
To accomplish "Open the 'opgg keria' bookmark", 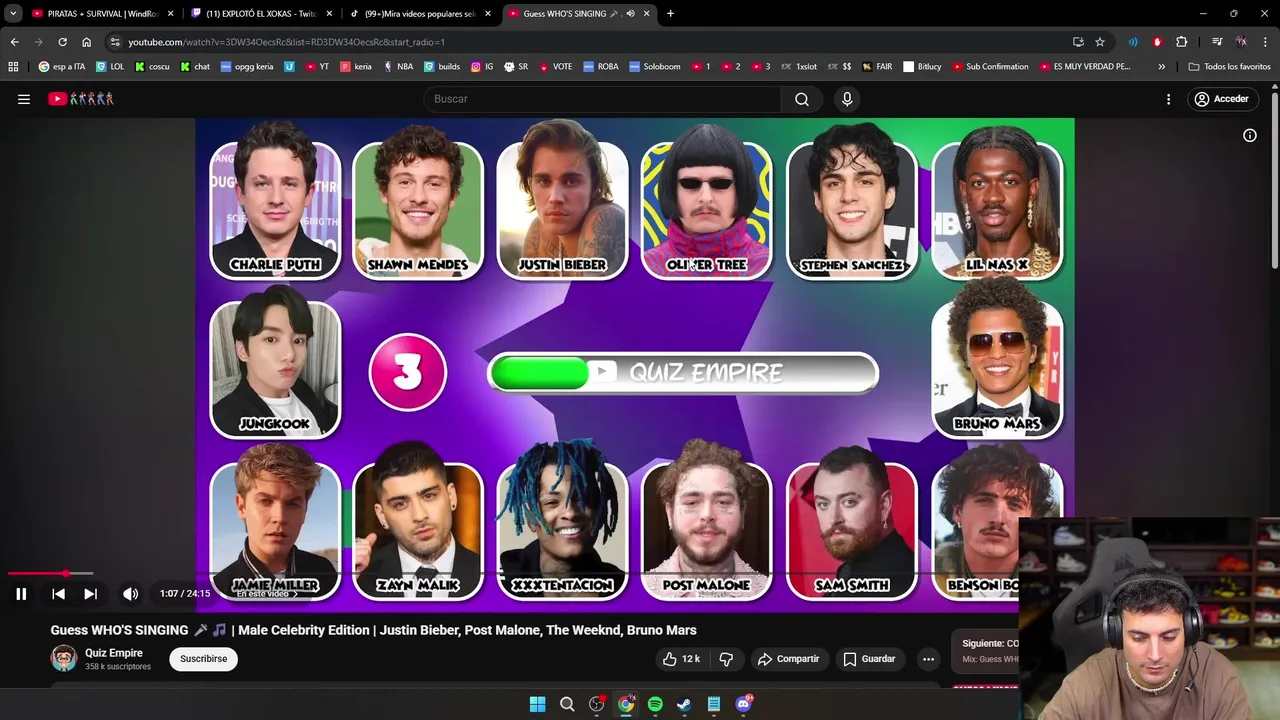I will [x=247, y=67].
